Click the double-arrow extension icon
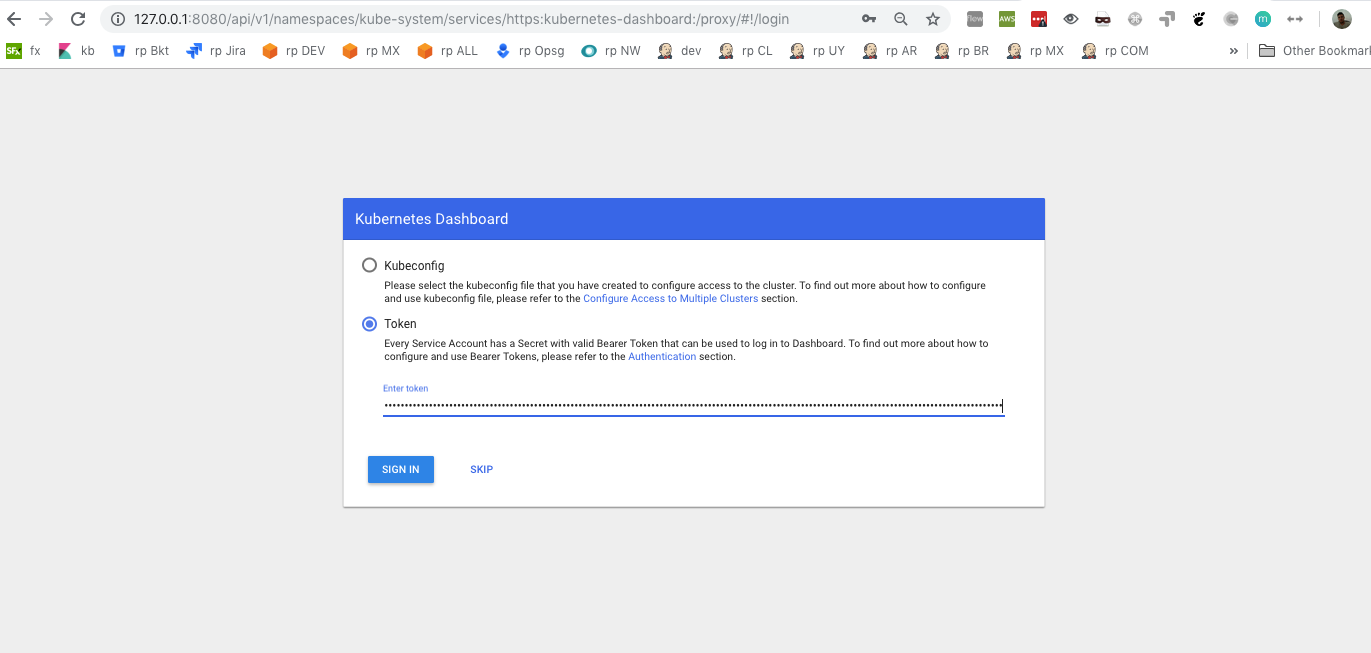This screenshot has width=1371, height=653. tap(1295, 19)
